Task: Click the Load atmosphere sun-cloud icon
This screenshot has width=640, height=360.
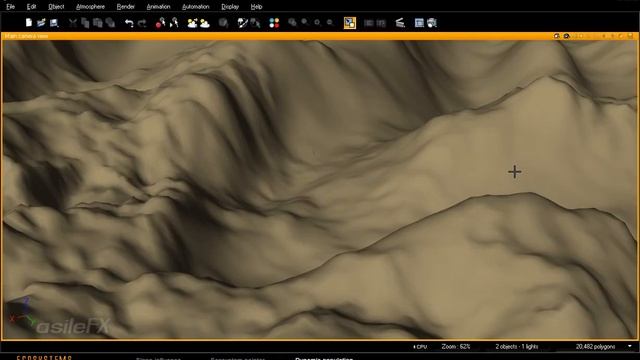Action: tap(192, 23)
